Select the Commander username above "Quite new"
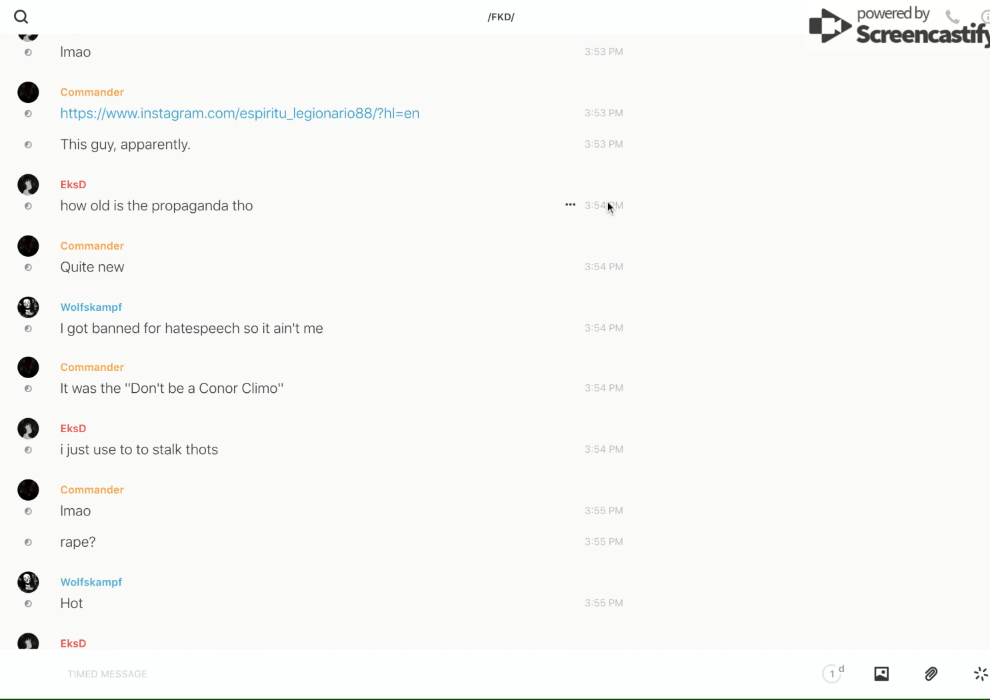Image resolution: width=990 pixels, height=700 pixels. click(x=92, y=246)
